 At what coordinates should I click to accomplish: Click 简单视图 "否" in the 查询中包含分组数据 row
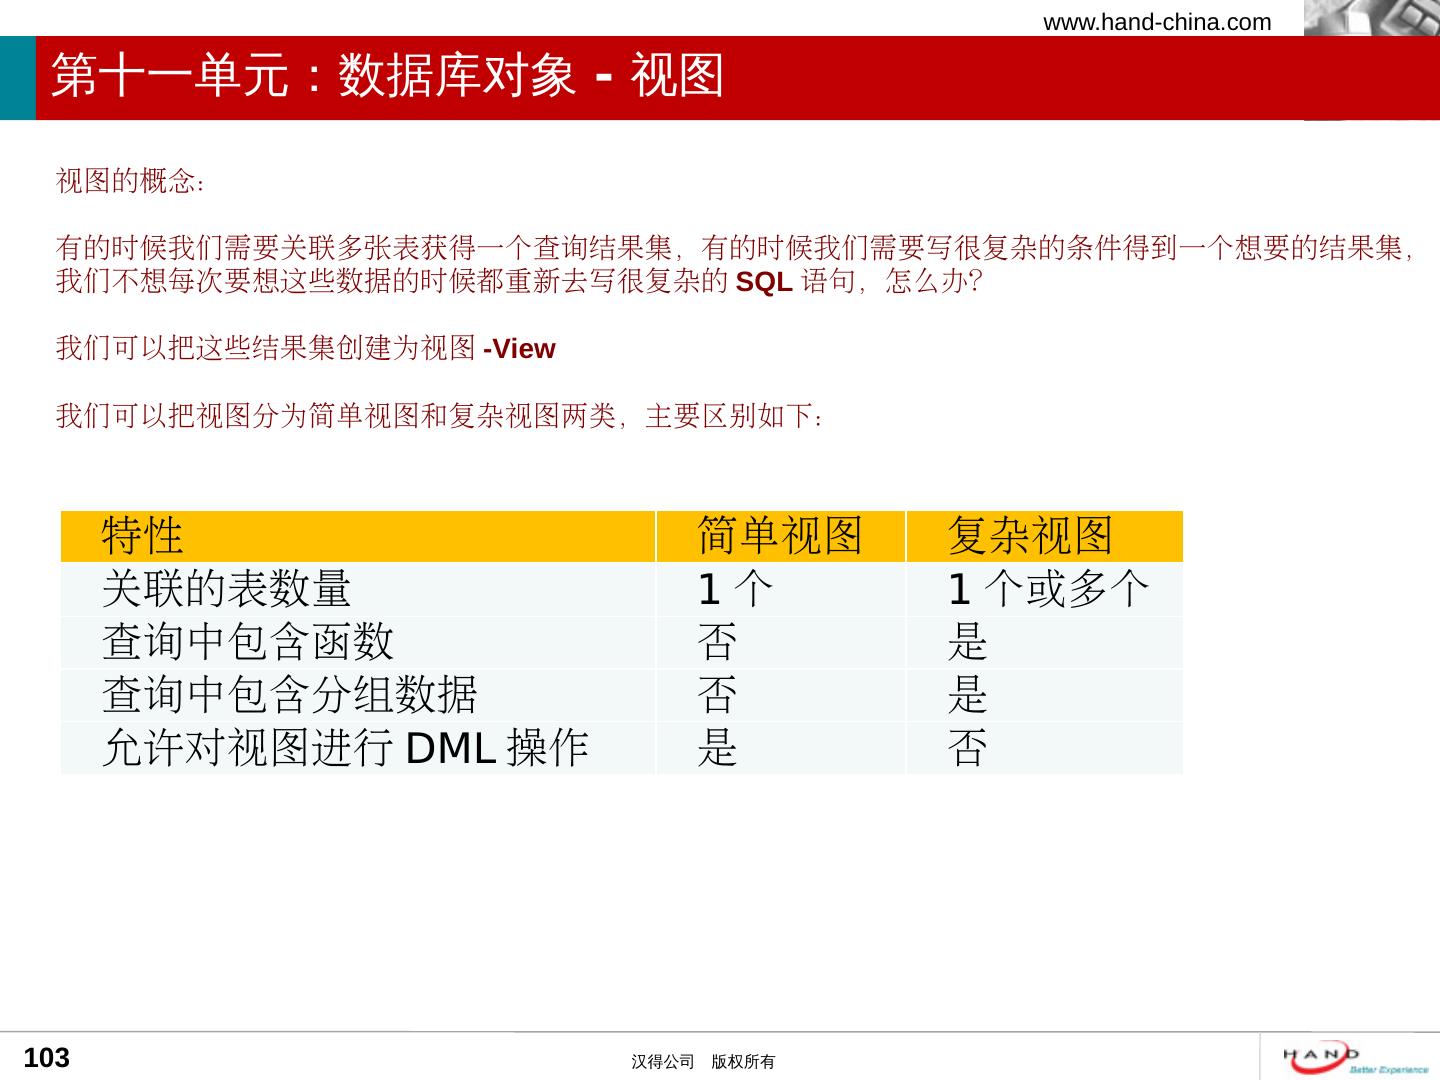click(781, 695)
